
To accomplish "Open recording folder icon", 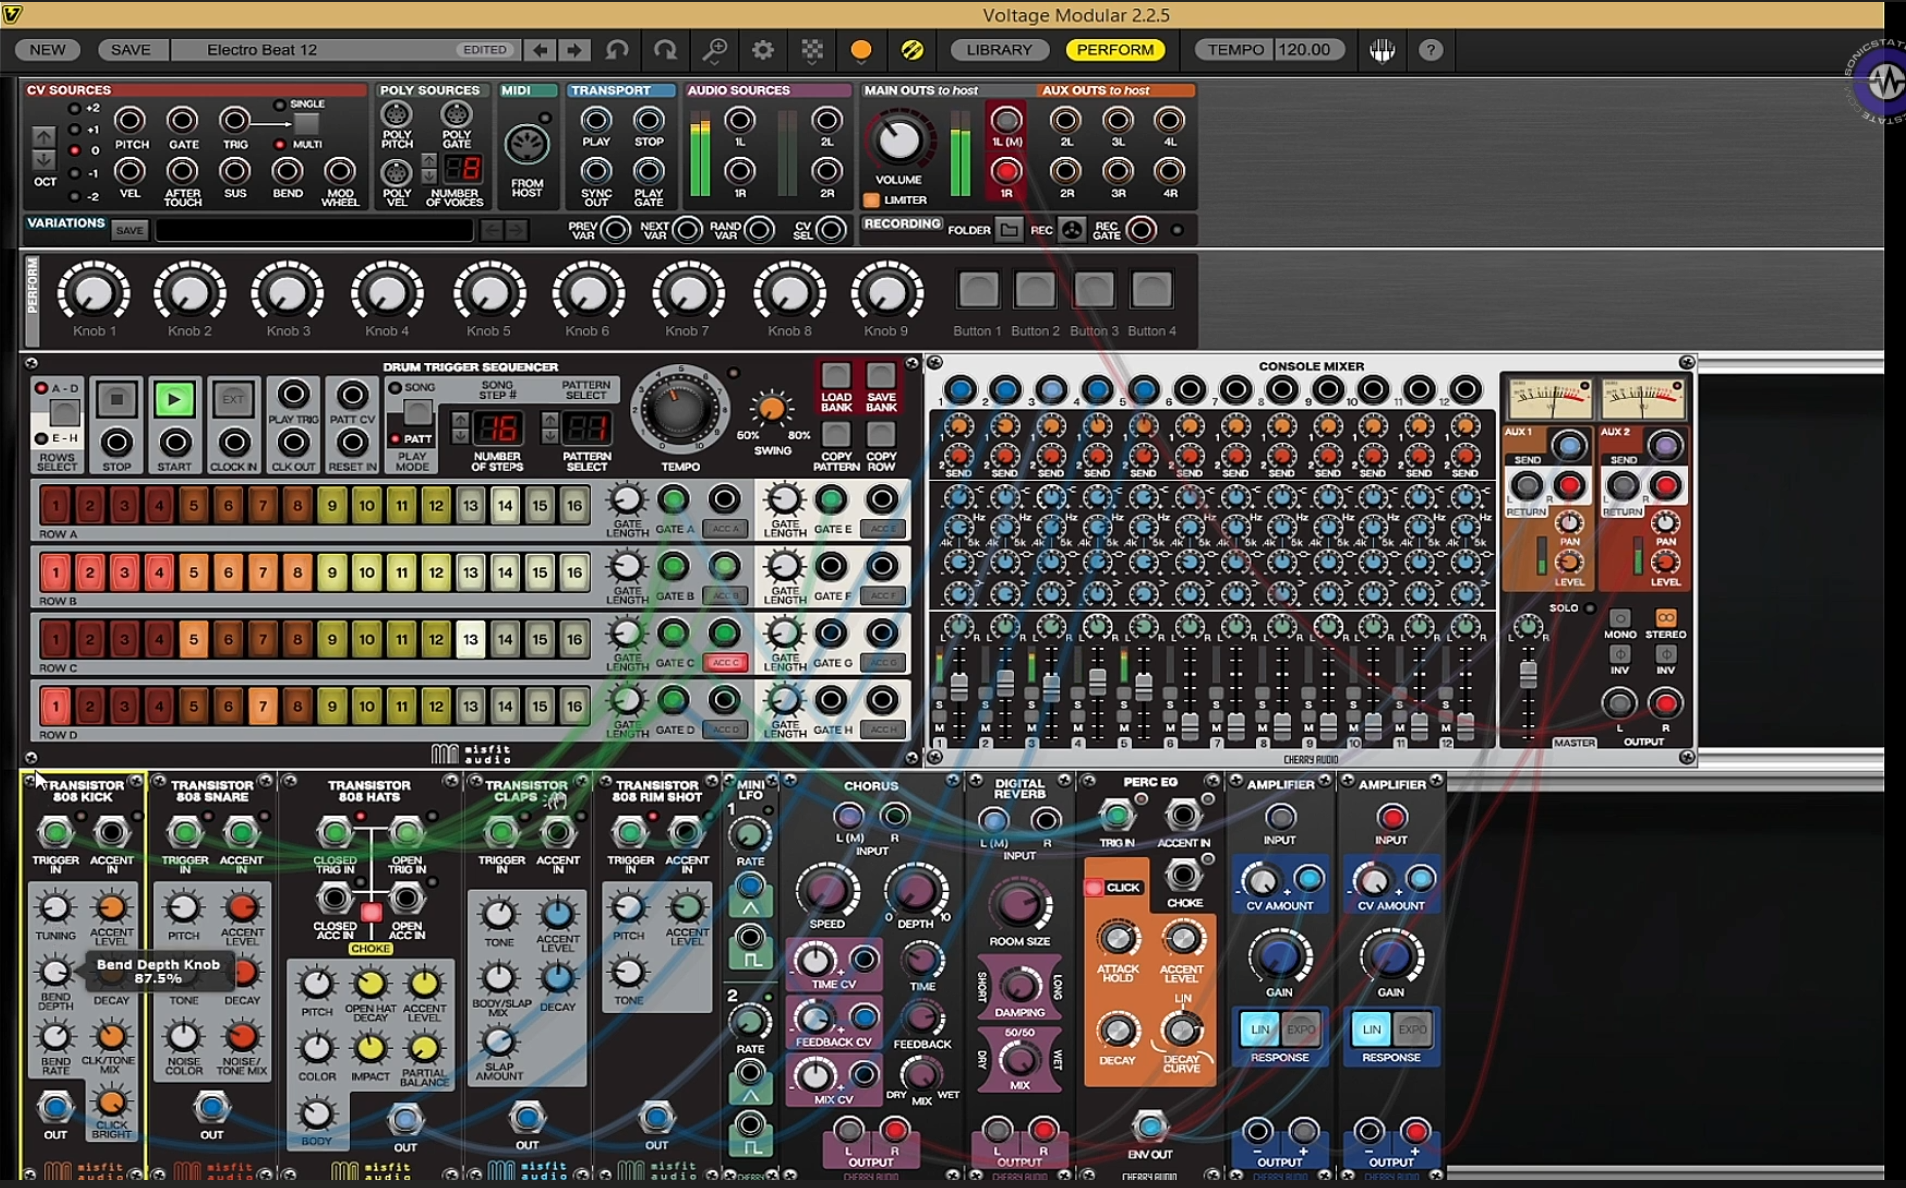I will pyautogui.click(x=1009, y=230).
